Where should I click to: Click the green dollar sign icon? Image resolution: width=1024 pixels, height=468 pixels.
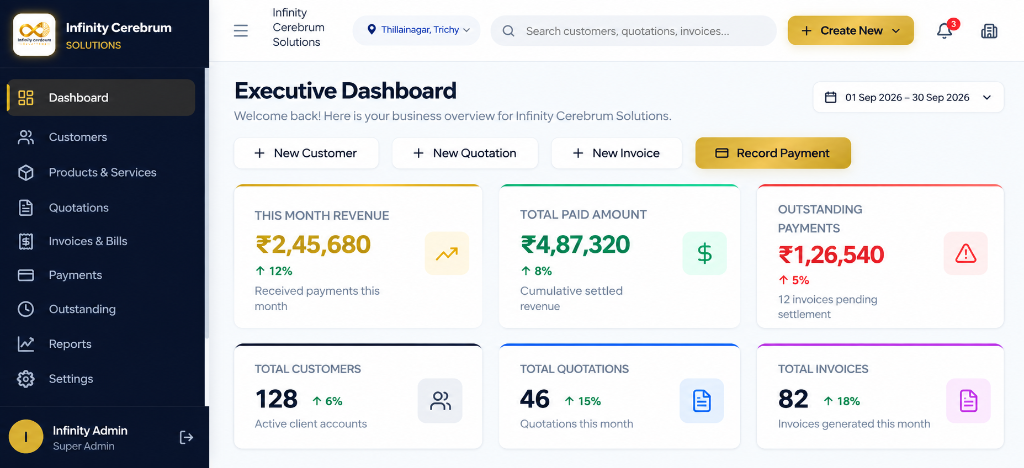pyautogui.click(x=705, y=253)
